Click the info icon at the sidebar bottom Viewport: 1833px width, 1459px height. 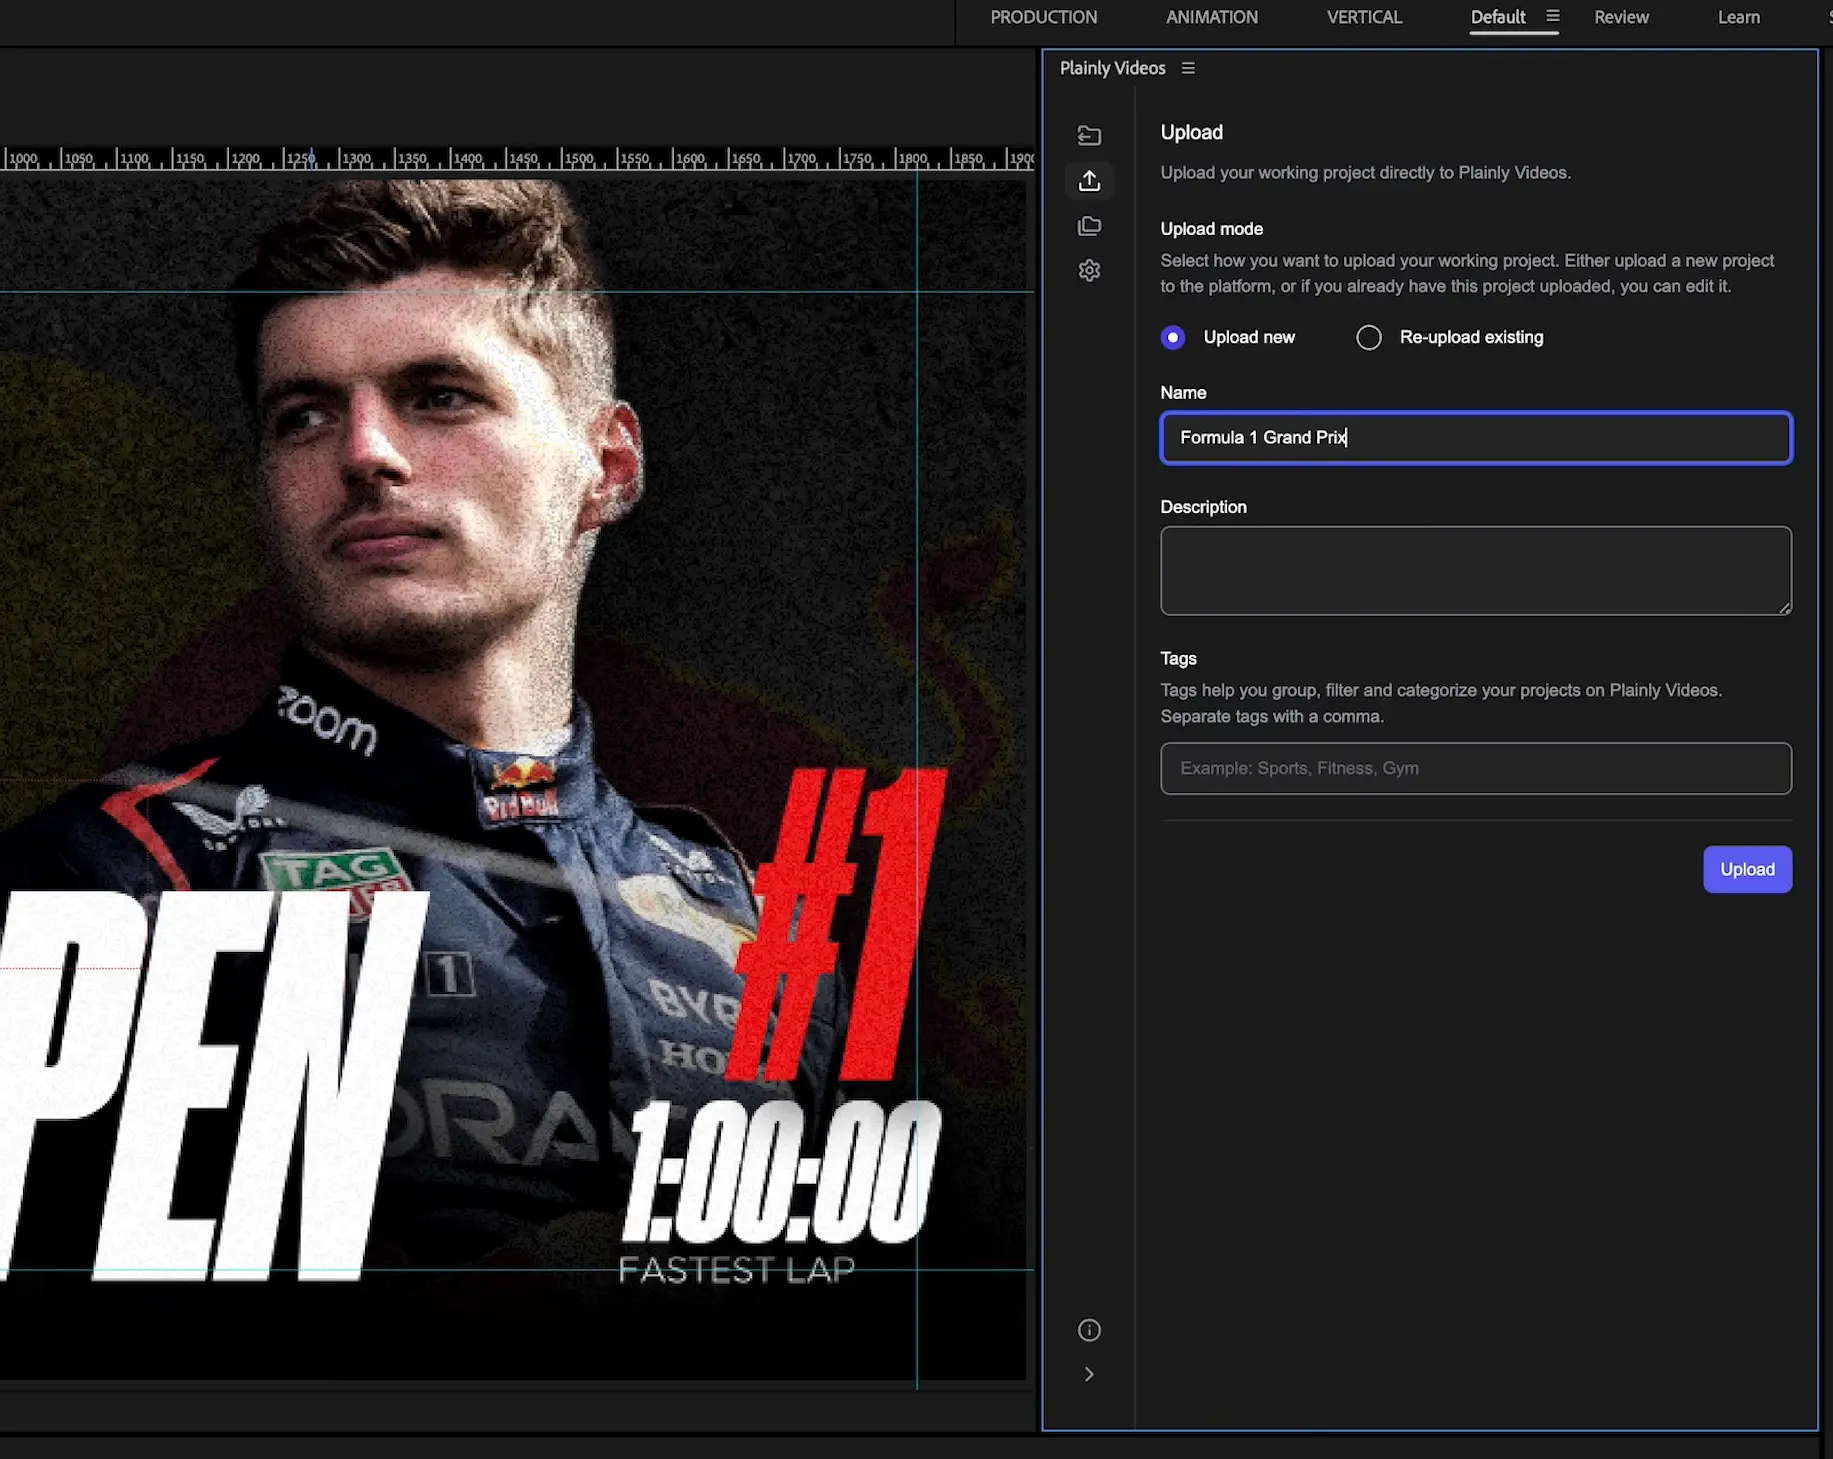point(1089,1330)
